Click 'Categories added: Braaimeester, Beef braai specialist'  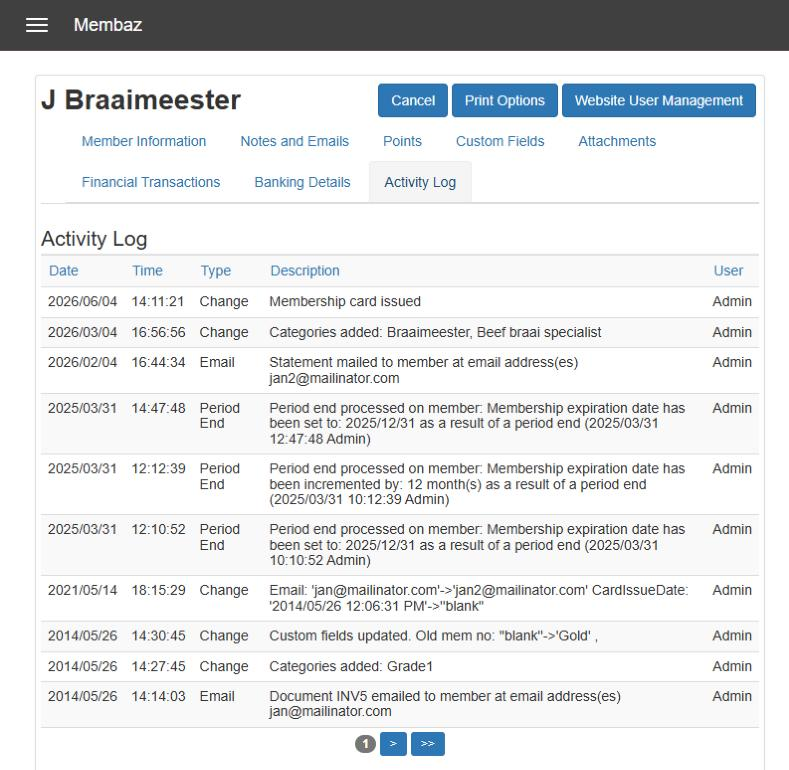click(435, 332)
